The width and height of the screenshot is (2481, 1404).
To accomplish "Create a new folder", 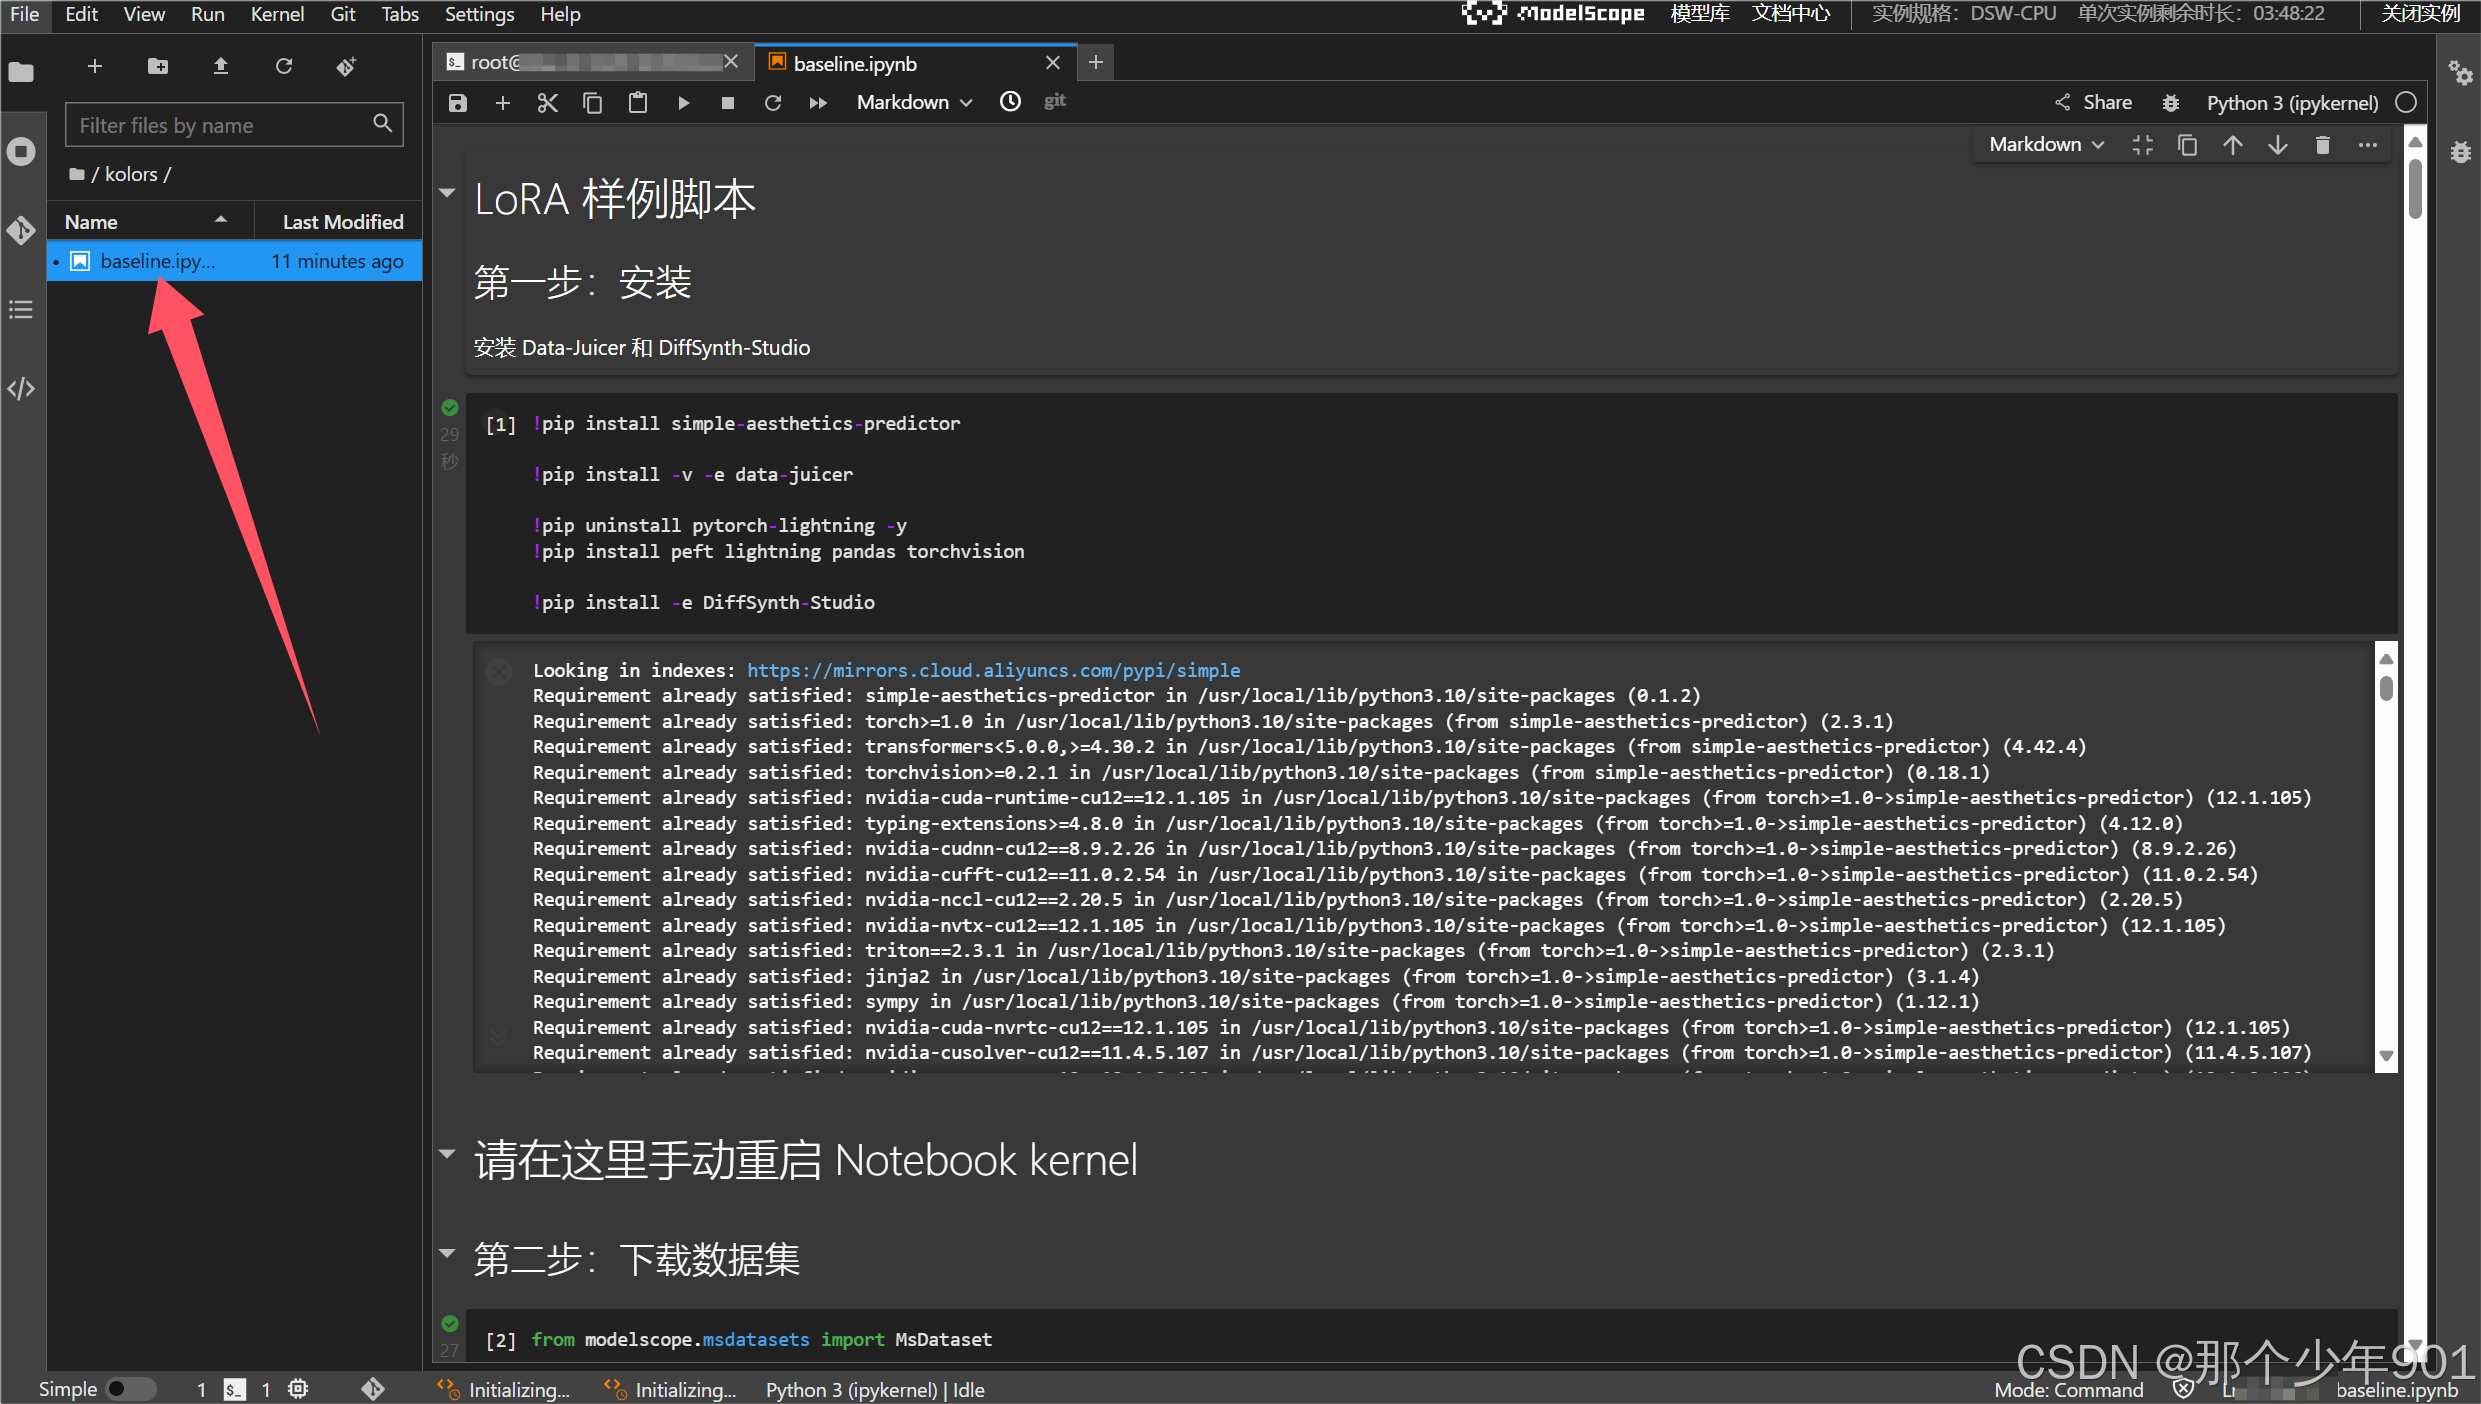I will (158, 66).
